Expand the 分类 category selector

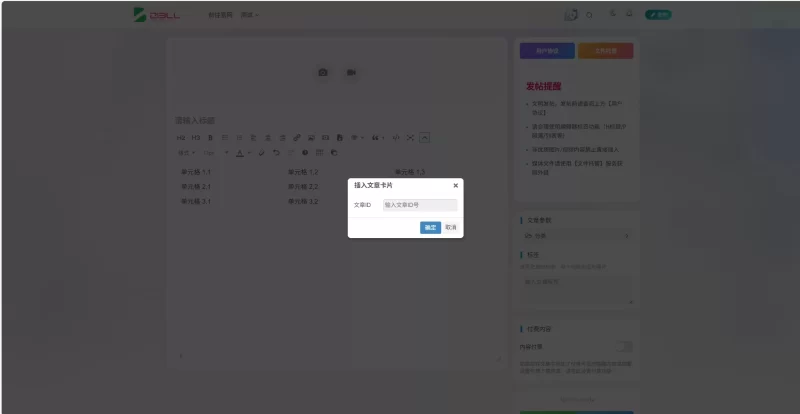tap(577, 236)
